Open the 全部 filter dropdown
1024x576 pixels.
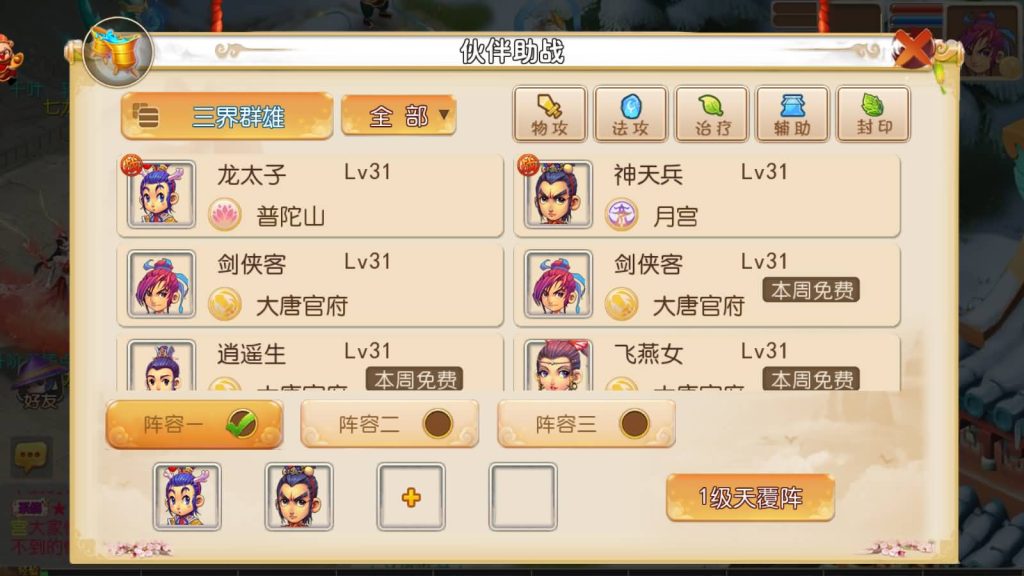pyautogui.click(x=398, y=116)
